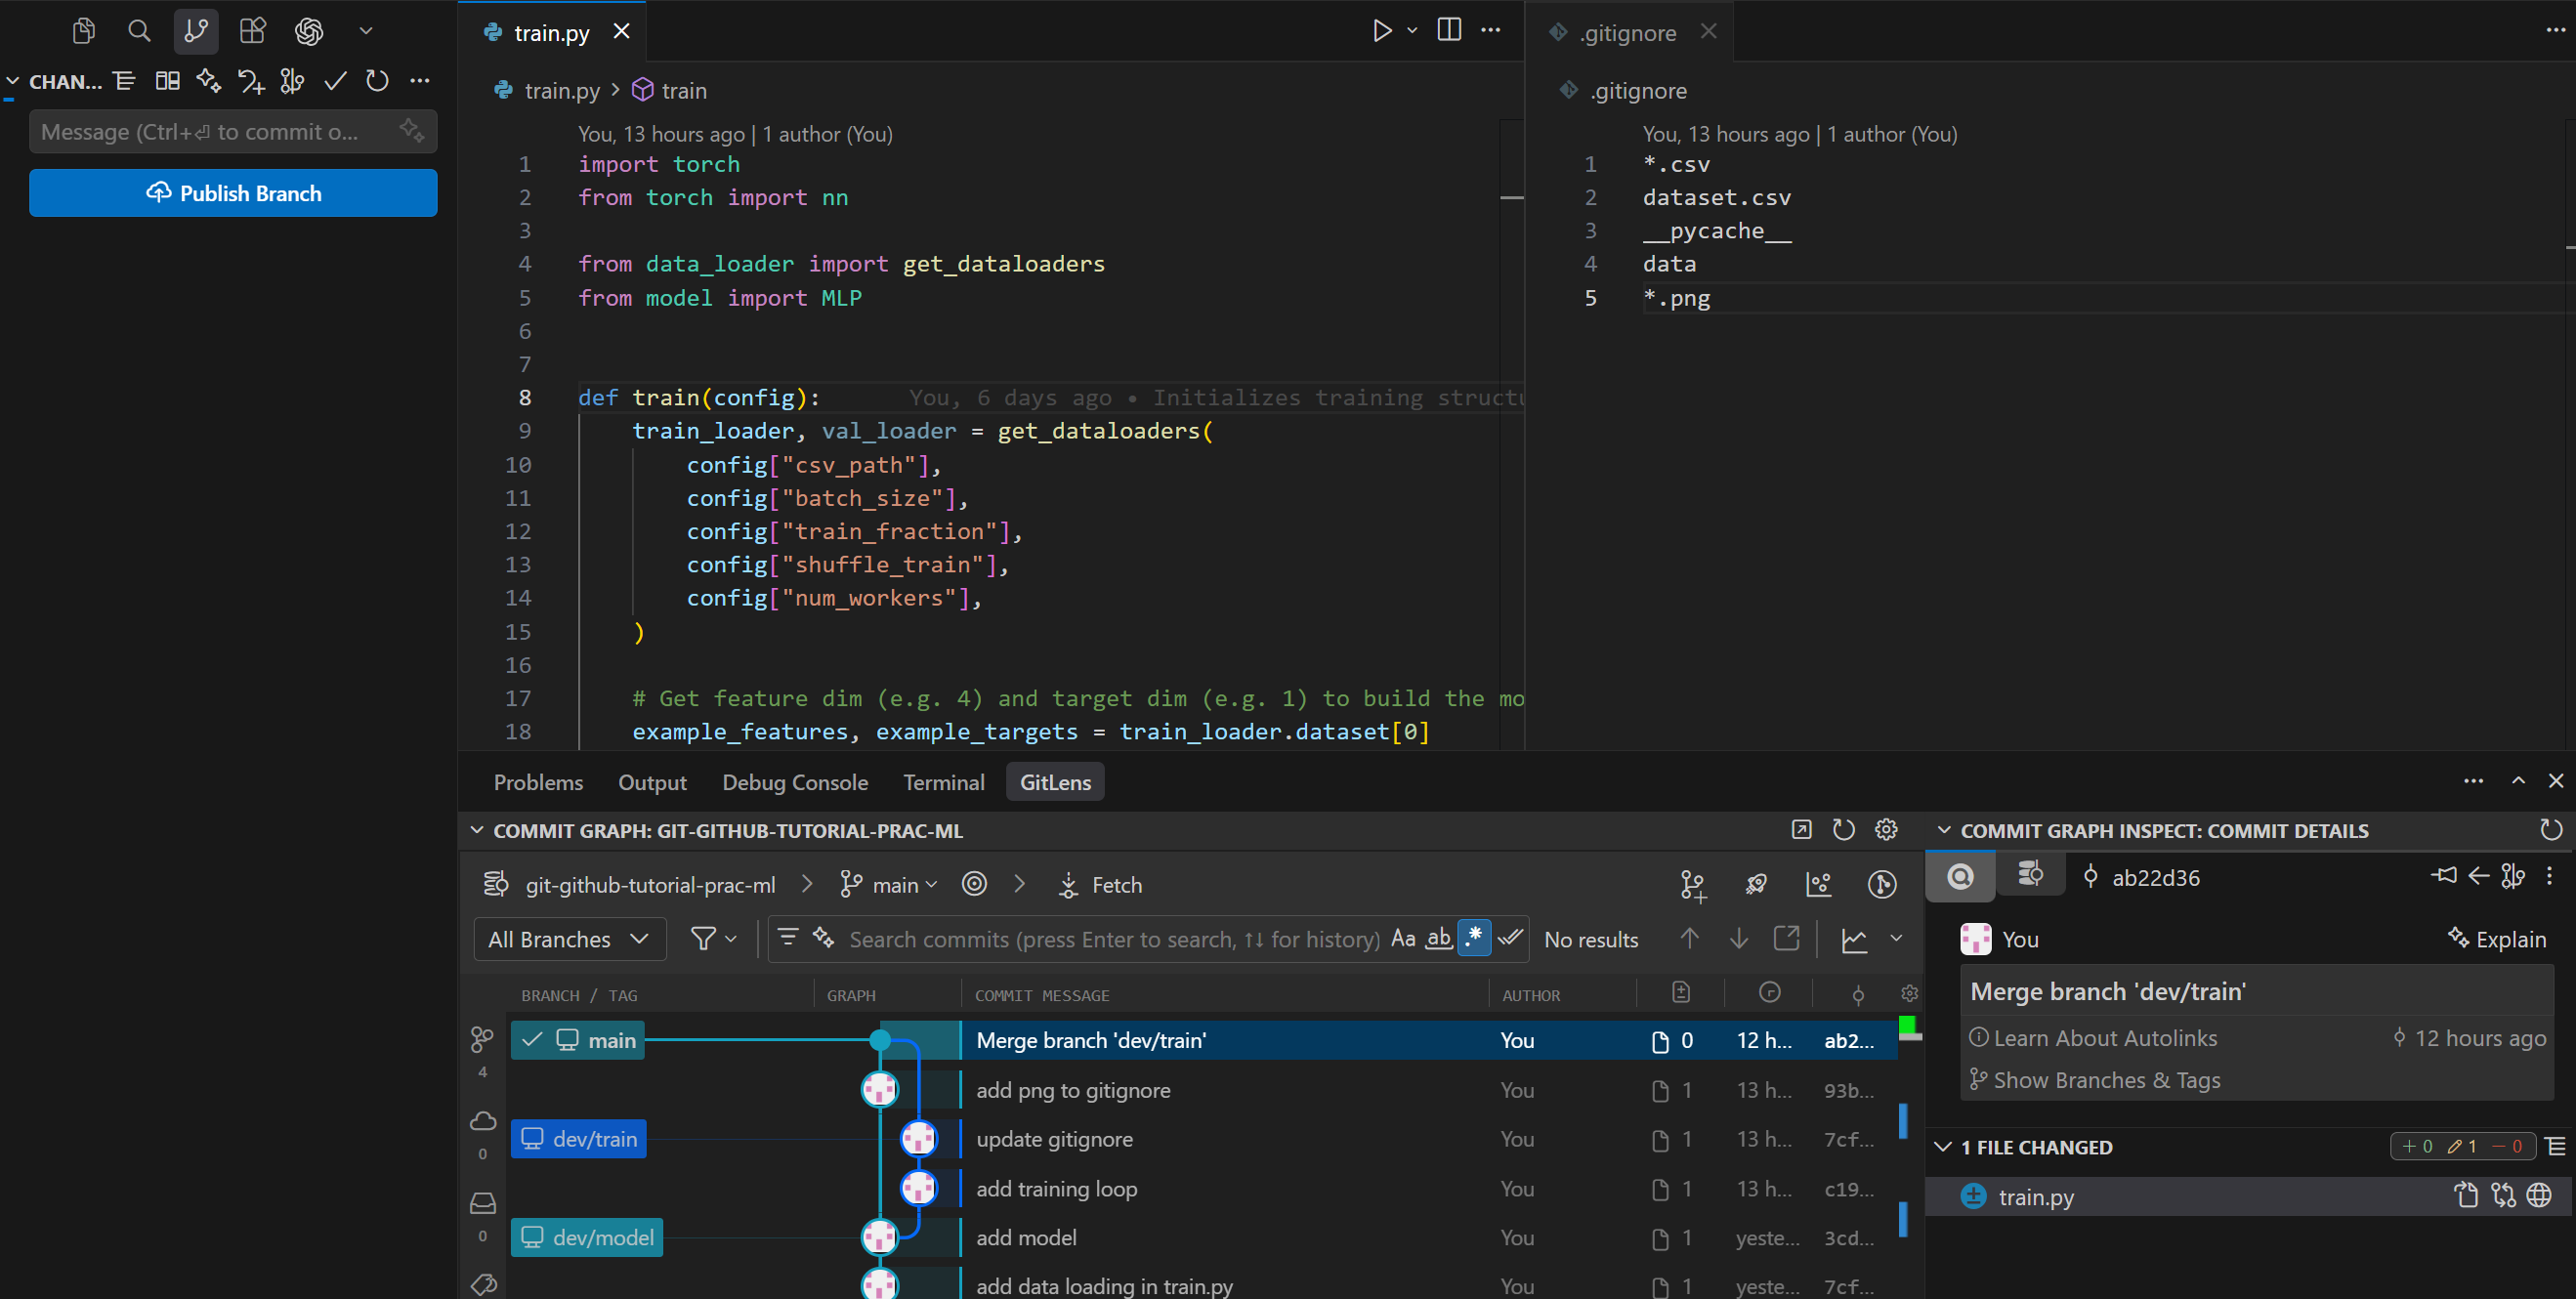The height and width of the screenshot is (1299, 2576).
Task: Run train.py with the play icon
Action: [x=1381, y=31]
